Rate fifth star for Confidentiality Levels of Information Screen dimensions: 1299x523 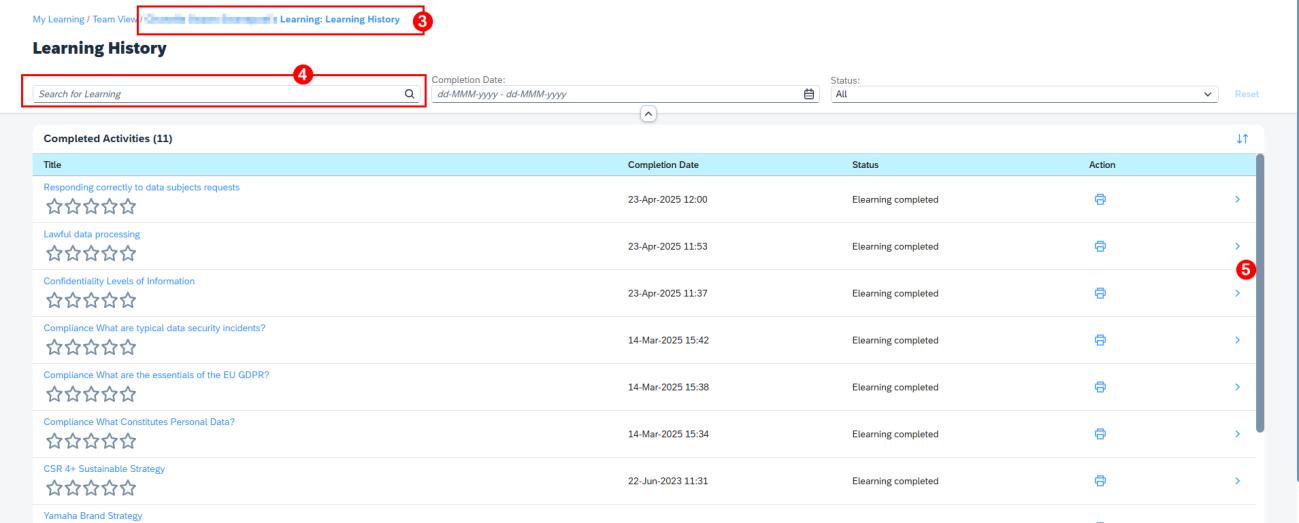click(127, 302)
